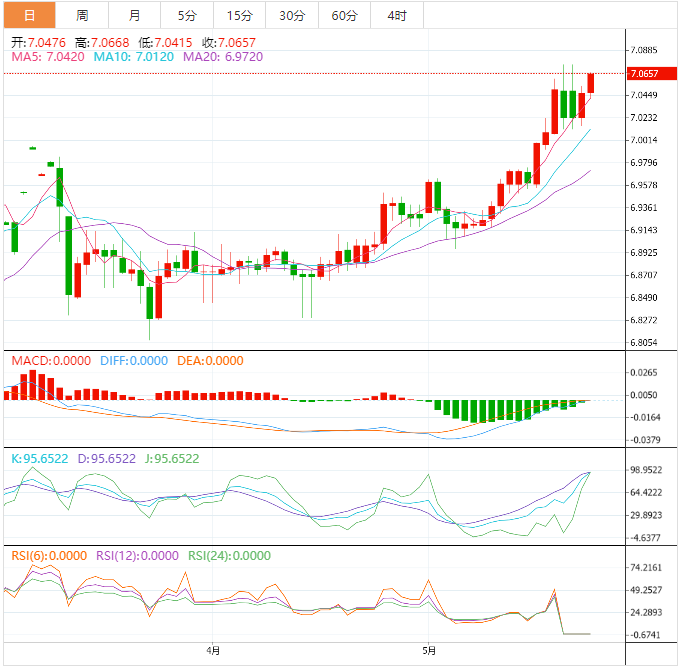This screenshot has height=670, width=678.
Task: Click the 开:7.0476 open value
Action: tap(38, 42)
